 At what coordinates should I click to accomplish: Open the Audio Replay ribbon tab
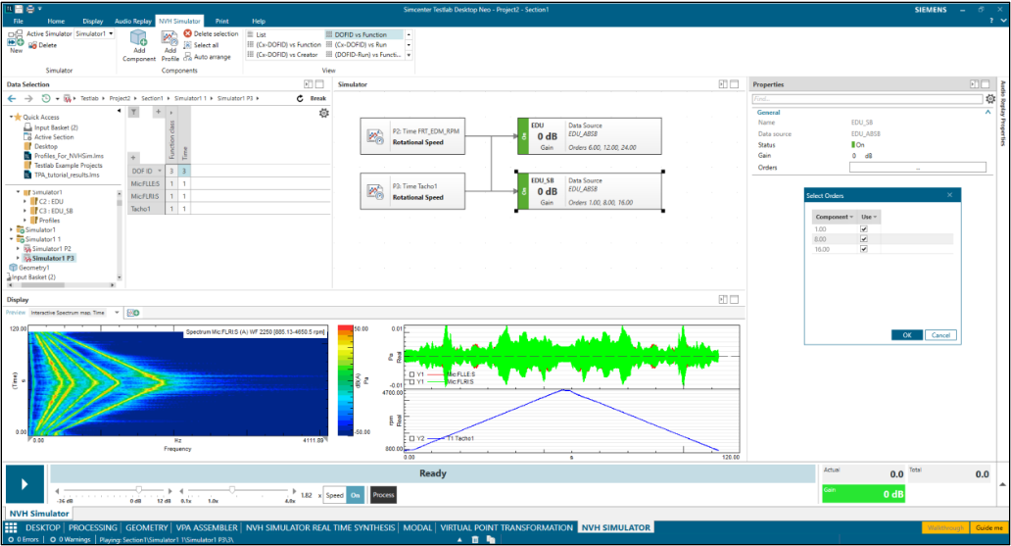point(132,20)
